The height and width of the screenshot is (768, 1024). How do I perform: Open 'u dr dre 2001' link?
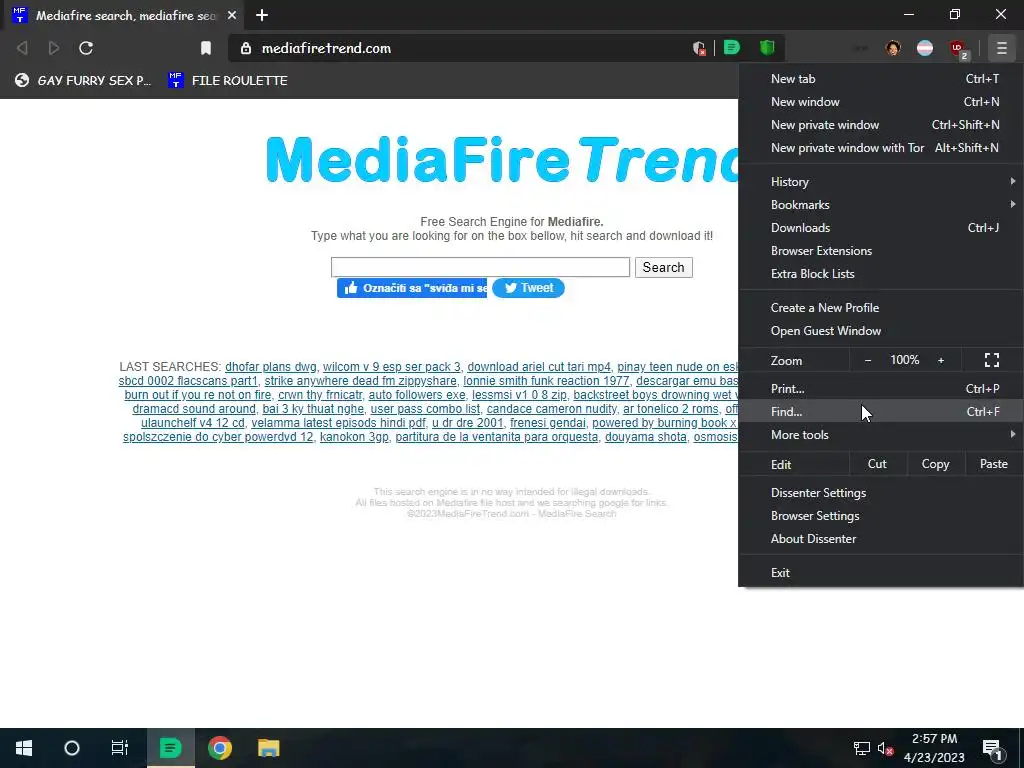[468, 423]
